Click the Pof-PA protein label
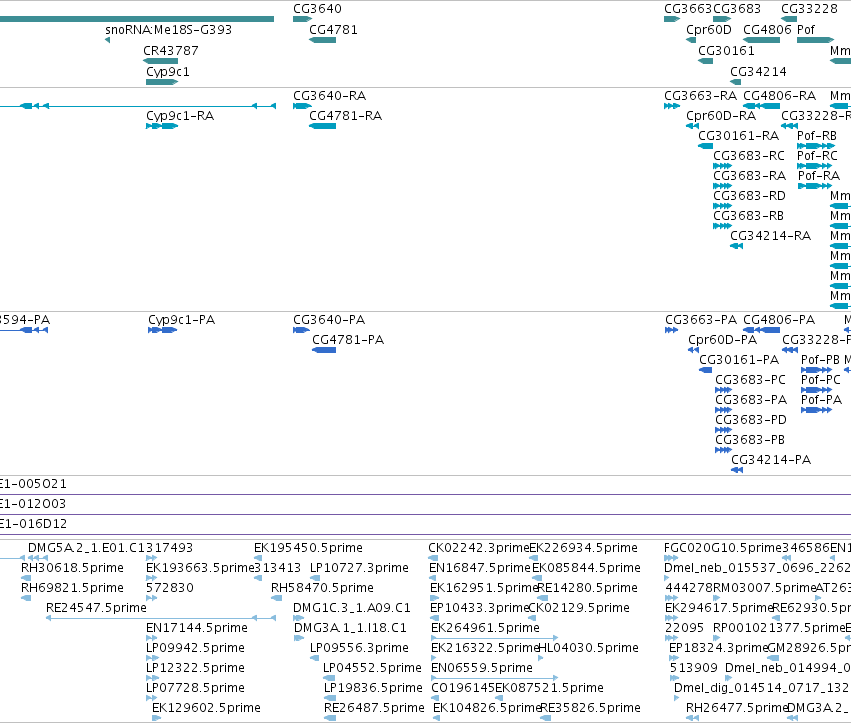851x723 pixels. (821, 400)
